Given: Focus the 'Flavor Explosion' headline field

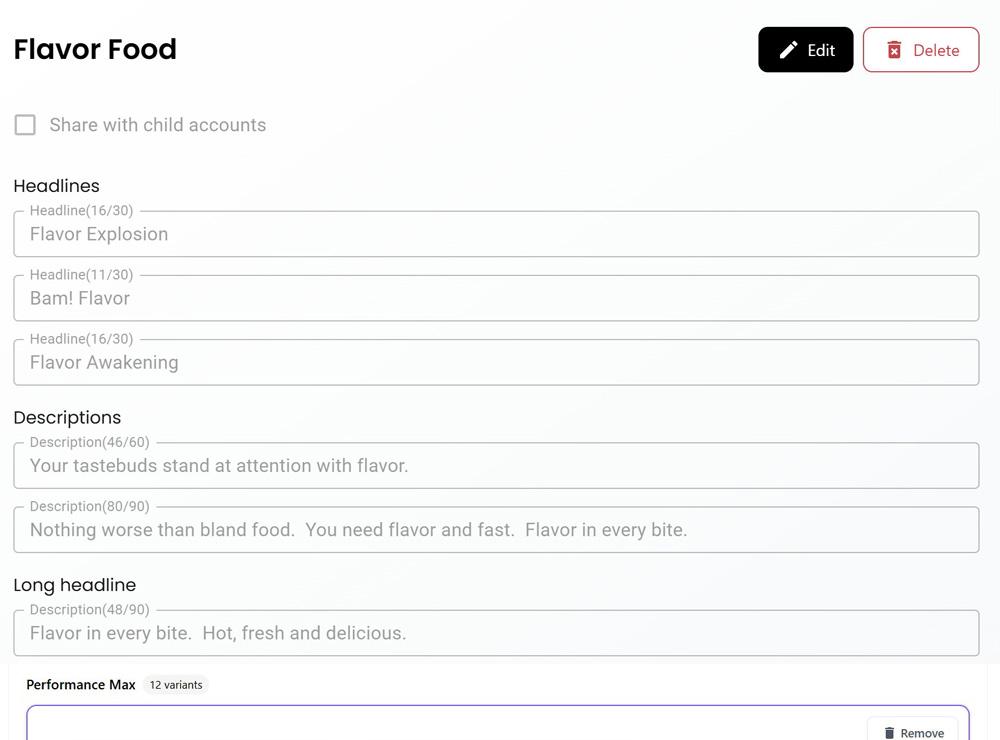Looking at the screenshot, I should point(496,235).
